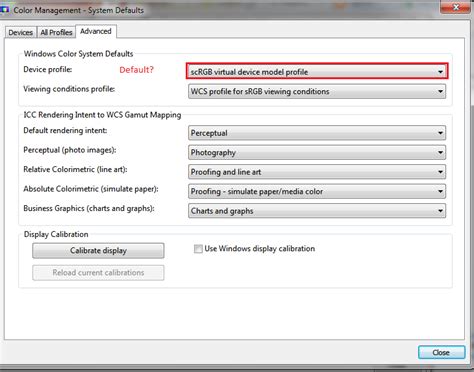Close the Color Management window via X
The width and height of the screenshot is (474, 372).
click(x=456, y=7)
